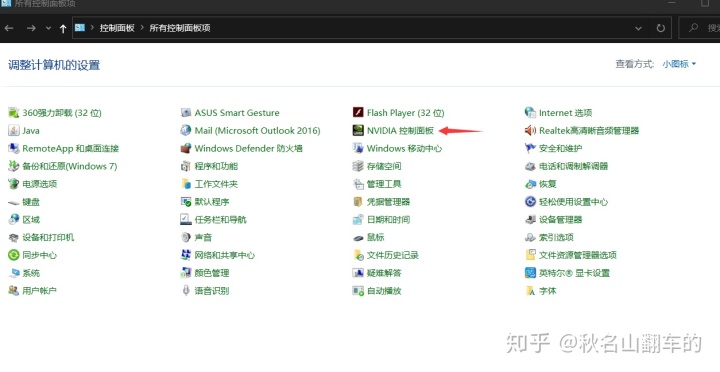Screen dimensions: 720x372
Task: Open the 日期和时间 icon
Action: click(358, 220)
